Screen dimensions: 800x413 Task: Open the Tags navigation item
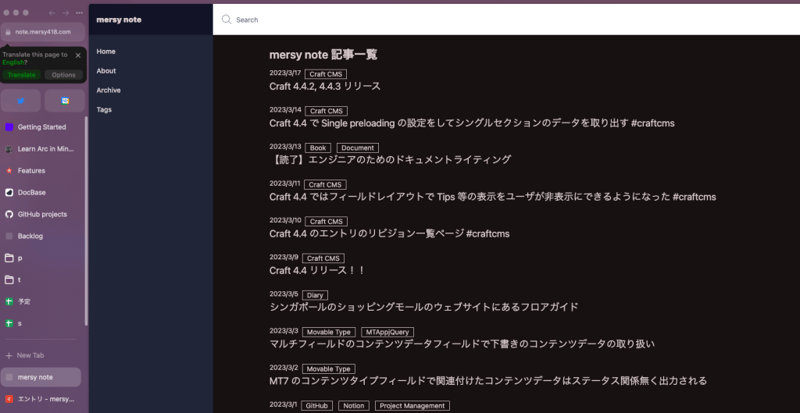tap(104, 110)
